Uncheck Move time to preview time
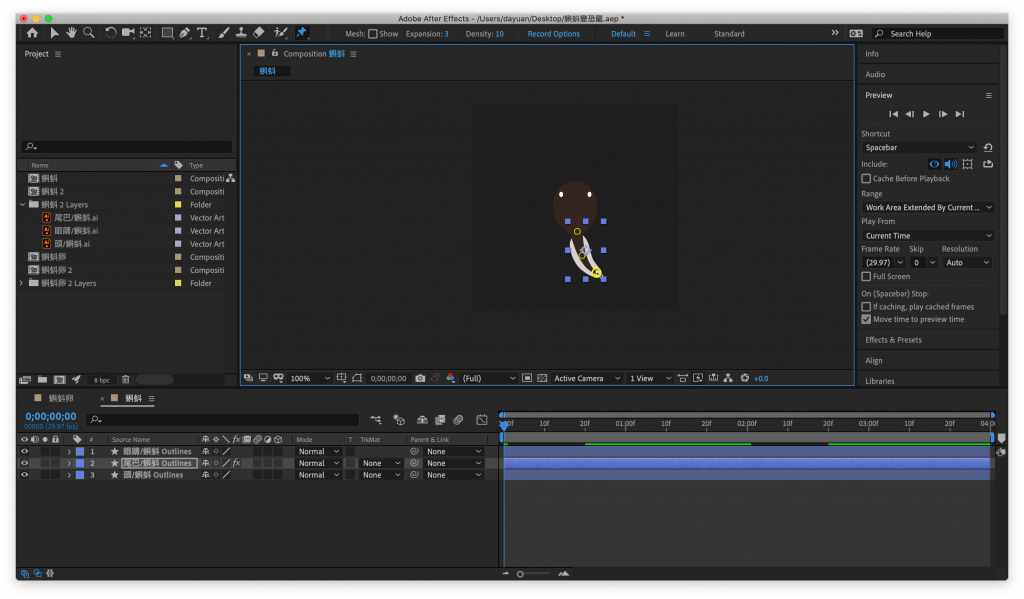The height and width of the screenshot is (599, 1024). (x=866, y=320)
